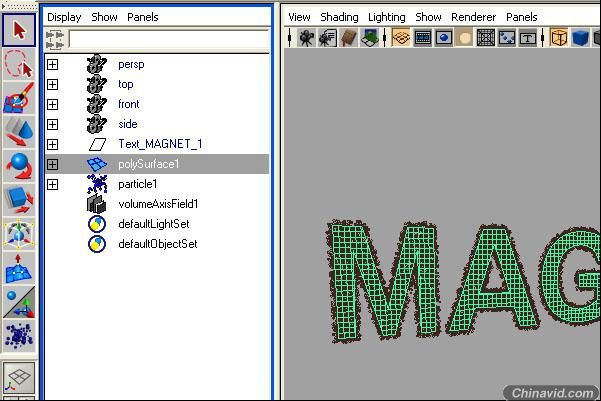The height and width of the screenshot is (401, 601).
Task: Open the viewport View menu
Action: pos(299,17)
